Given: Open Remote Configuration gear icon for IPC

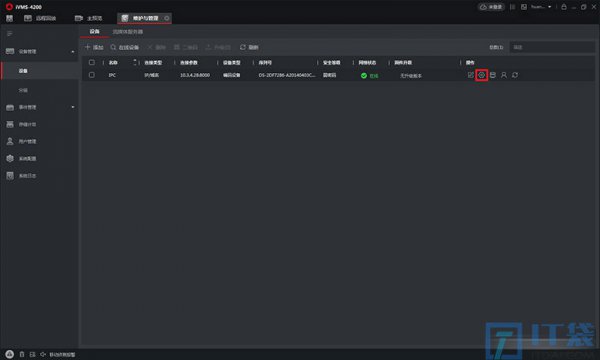Looking at the screenshot, I should 482,75.
